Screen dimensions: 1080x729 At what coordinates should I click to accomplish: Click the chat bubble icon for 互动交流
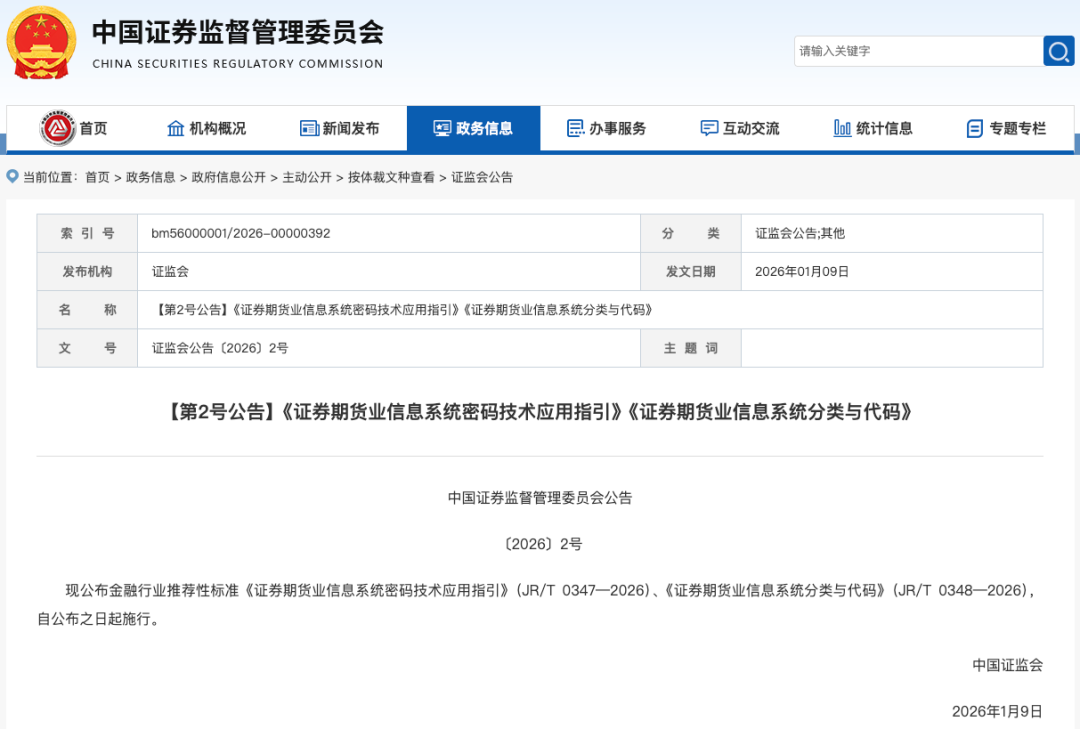click(709, 128)
